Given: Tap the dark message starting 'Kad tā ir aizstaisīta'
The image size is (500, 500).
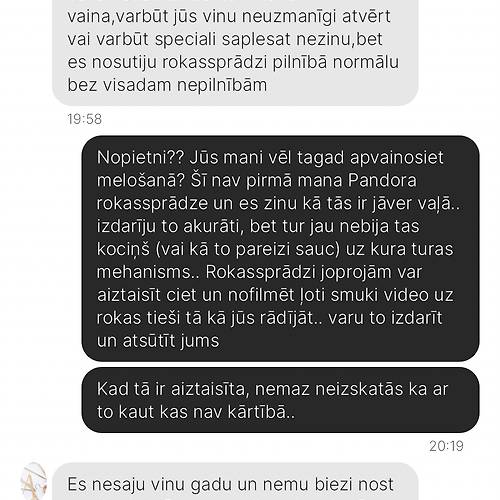Looking at the screenshot, I should click(280, 400).
